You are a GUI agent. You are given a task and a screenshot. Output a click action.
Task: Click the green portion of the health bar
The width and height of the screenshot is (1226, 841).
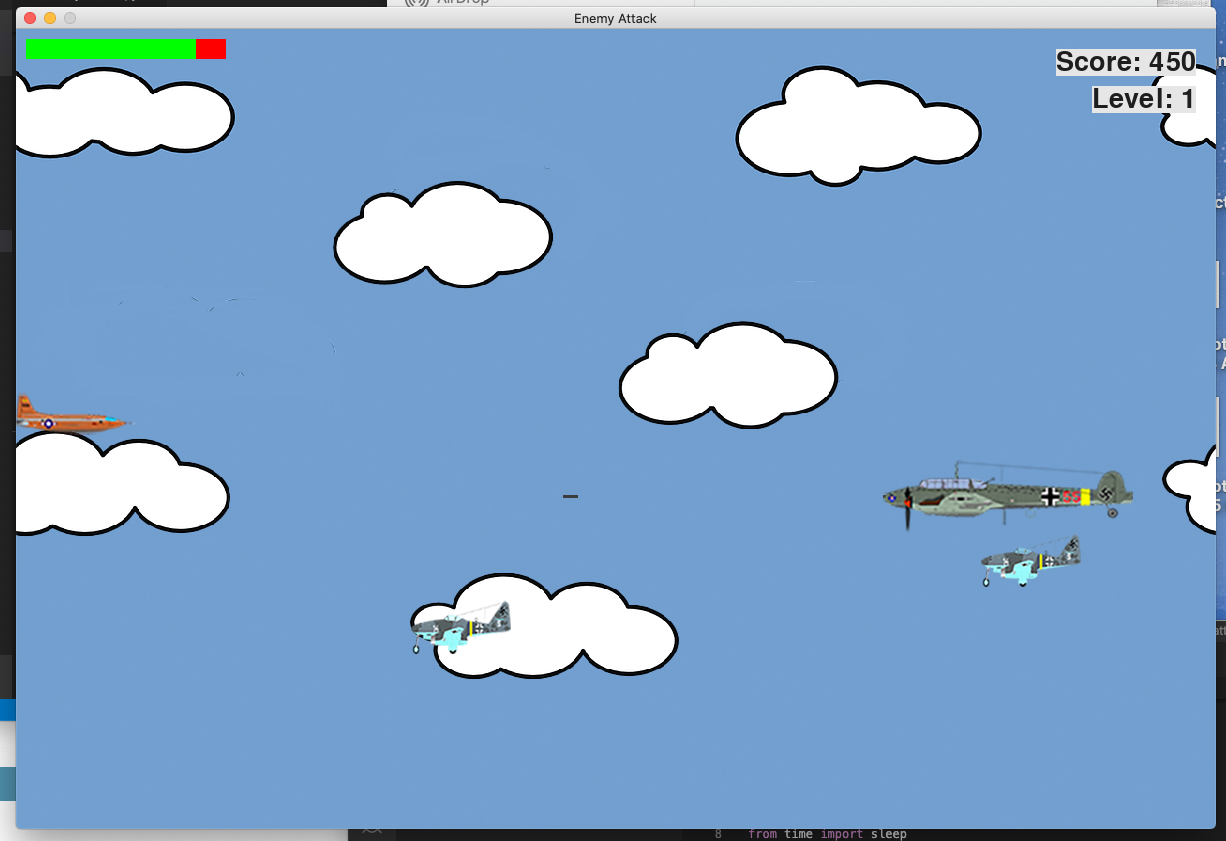110,49
